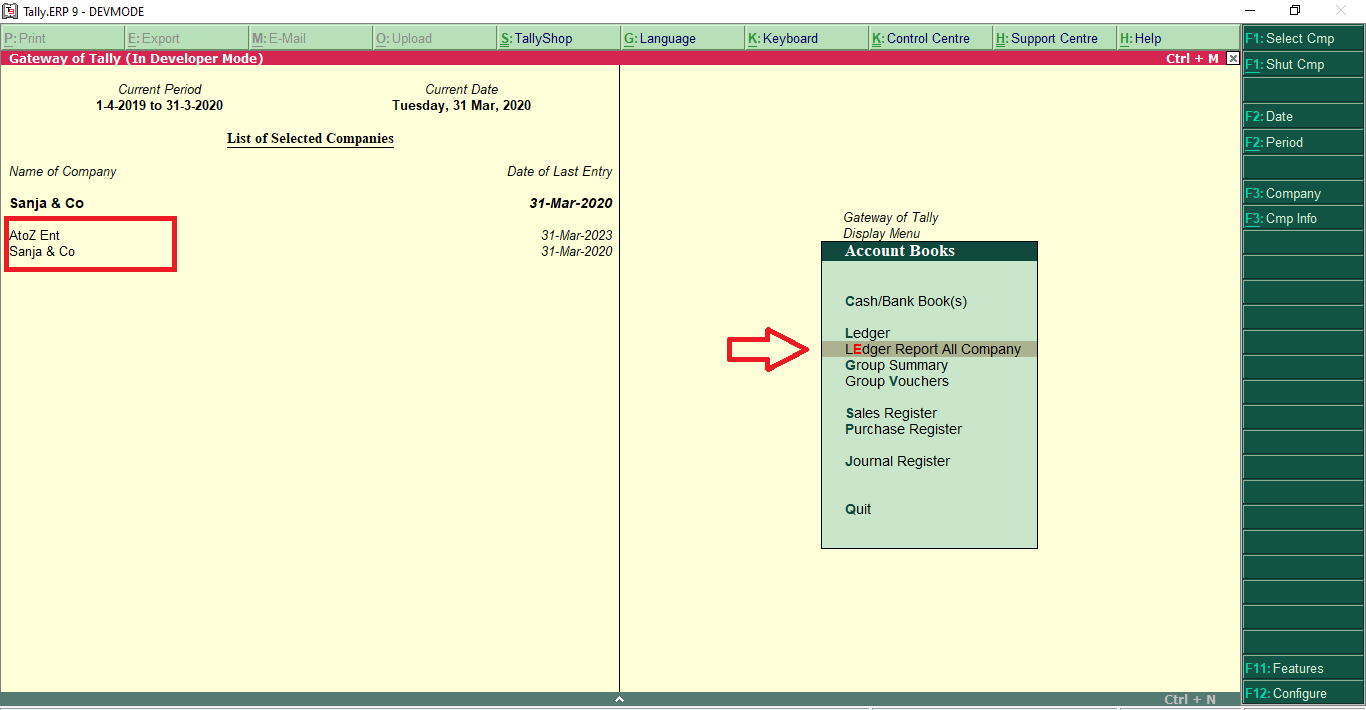Open Group Vouchers entry
This screenshot has height=710, width=1366.
coord(896,381)
